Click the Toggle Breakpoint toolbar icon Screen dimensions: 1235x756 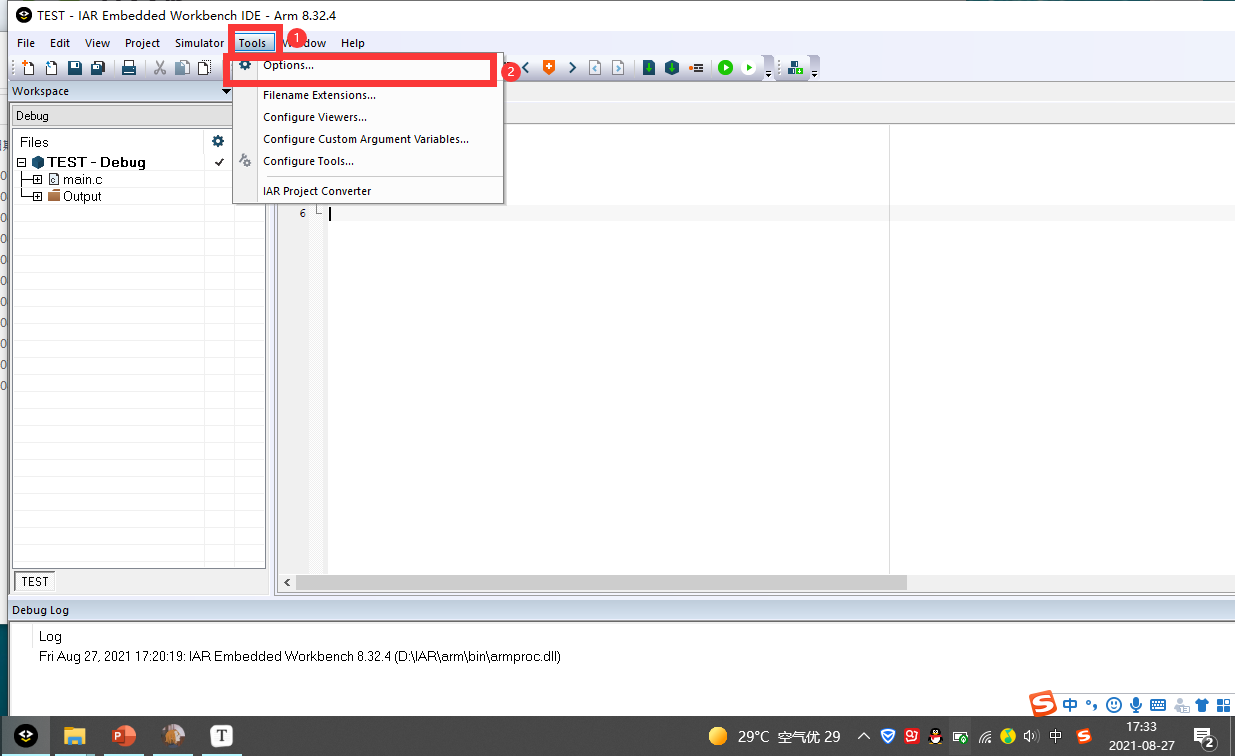tap(696, 68)
